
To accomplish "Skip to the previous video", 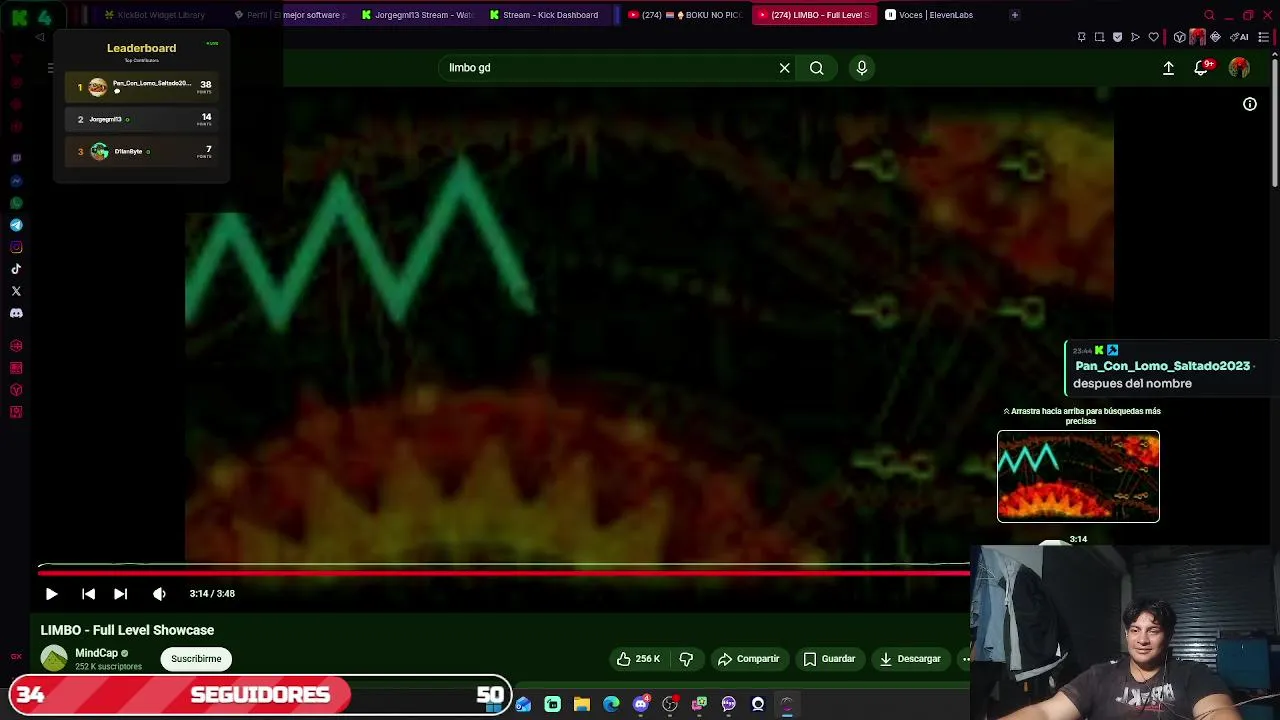I will click(88, 594).
